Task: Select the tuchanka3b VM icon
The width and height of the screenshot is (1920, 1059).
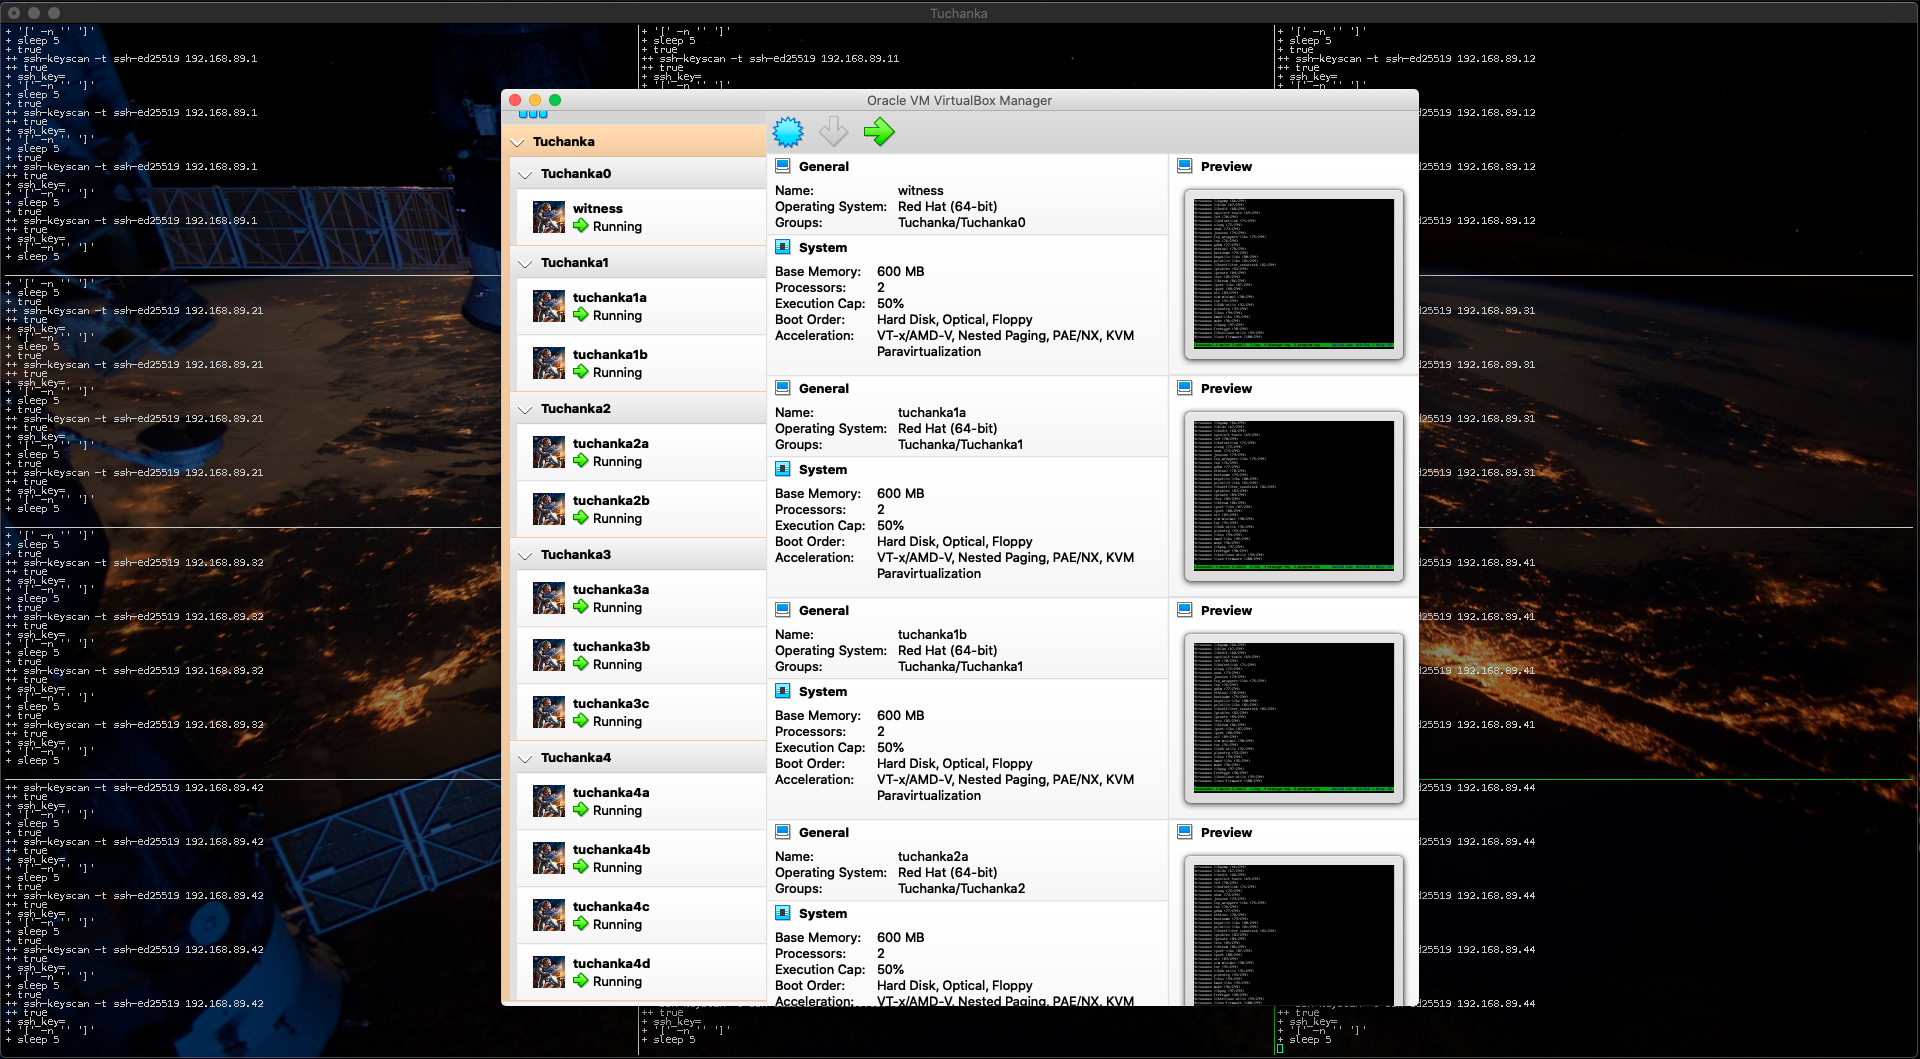Action: pyautogui.click(x=549, y=655)
